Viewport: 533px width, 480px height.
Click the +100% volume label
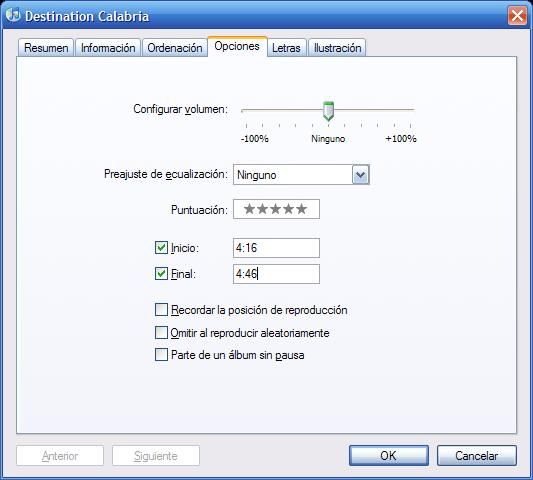coord(401,139)
